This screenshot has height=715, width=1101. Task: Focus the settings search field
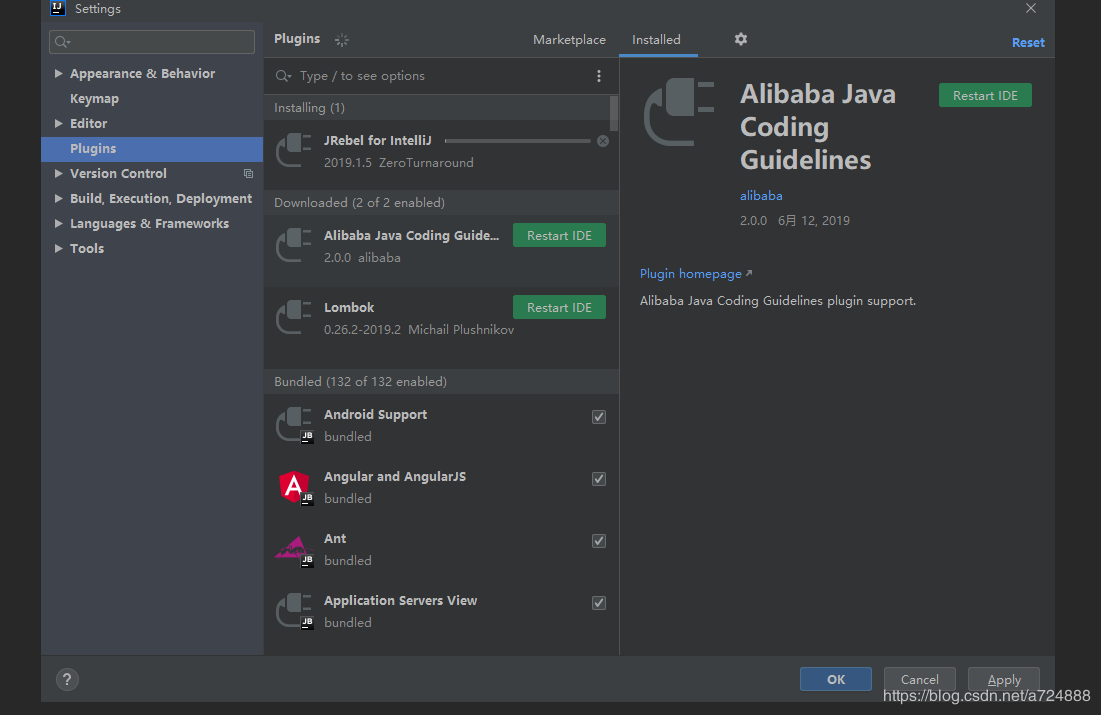pyautogui.click(x=152, y=42)
